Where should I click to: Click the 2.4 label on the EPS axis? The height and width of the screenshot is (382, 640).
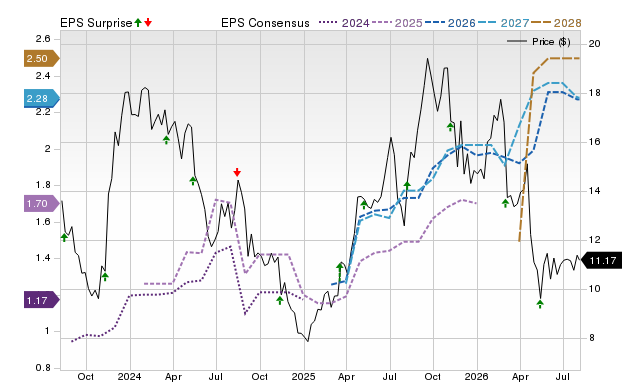(43, 76)
